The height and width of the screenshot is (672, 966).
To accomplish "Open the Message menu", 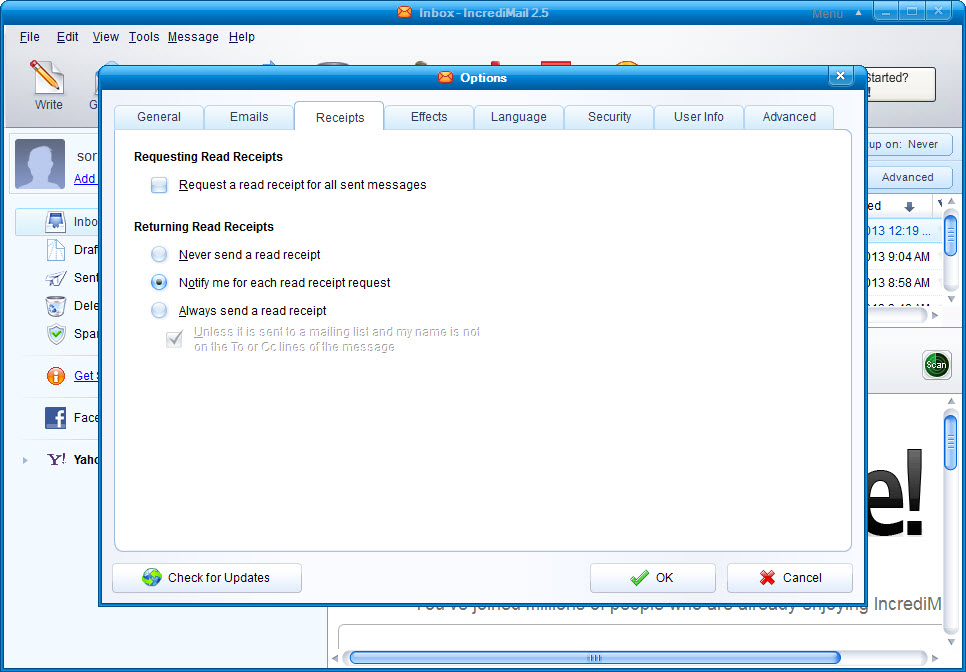I will 193,37.
